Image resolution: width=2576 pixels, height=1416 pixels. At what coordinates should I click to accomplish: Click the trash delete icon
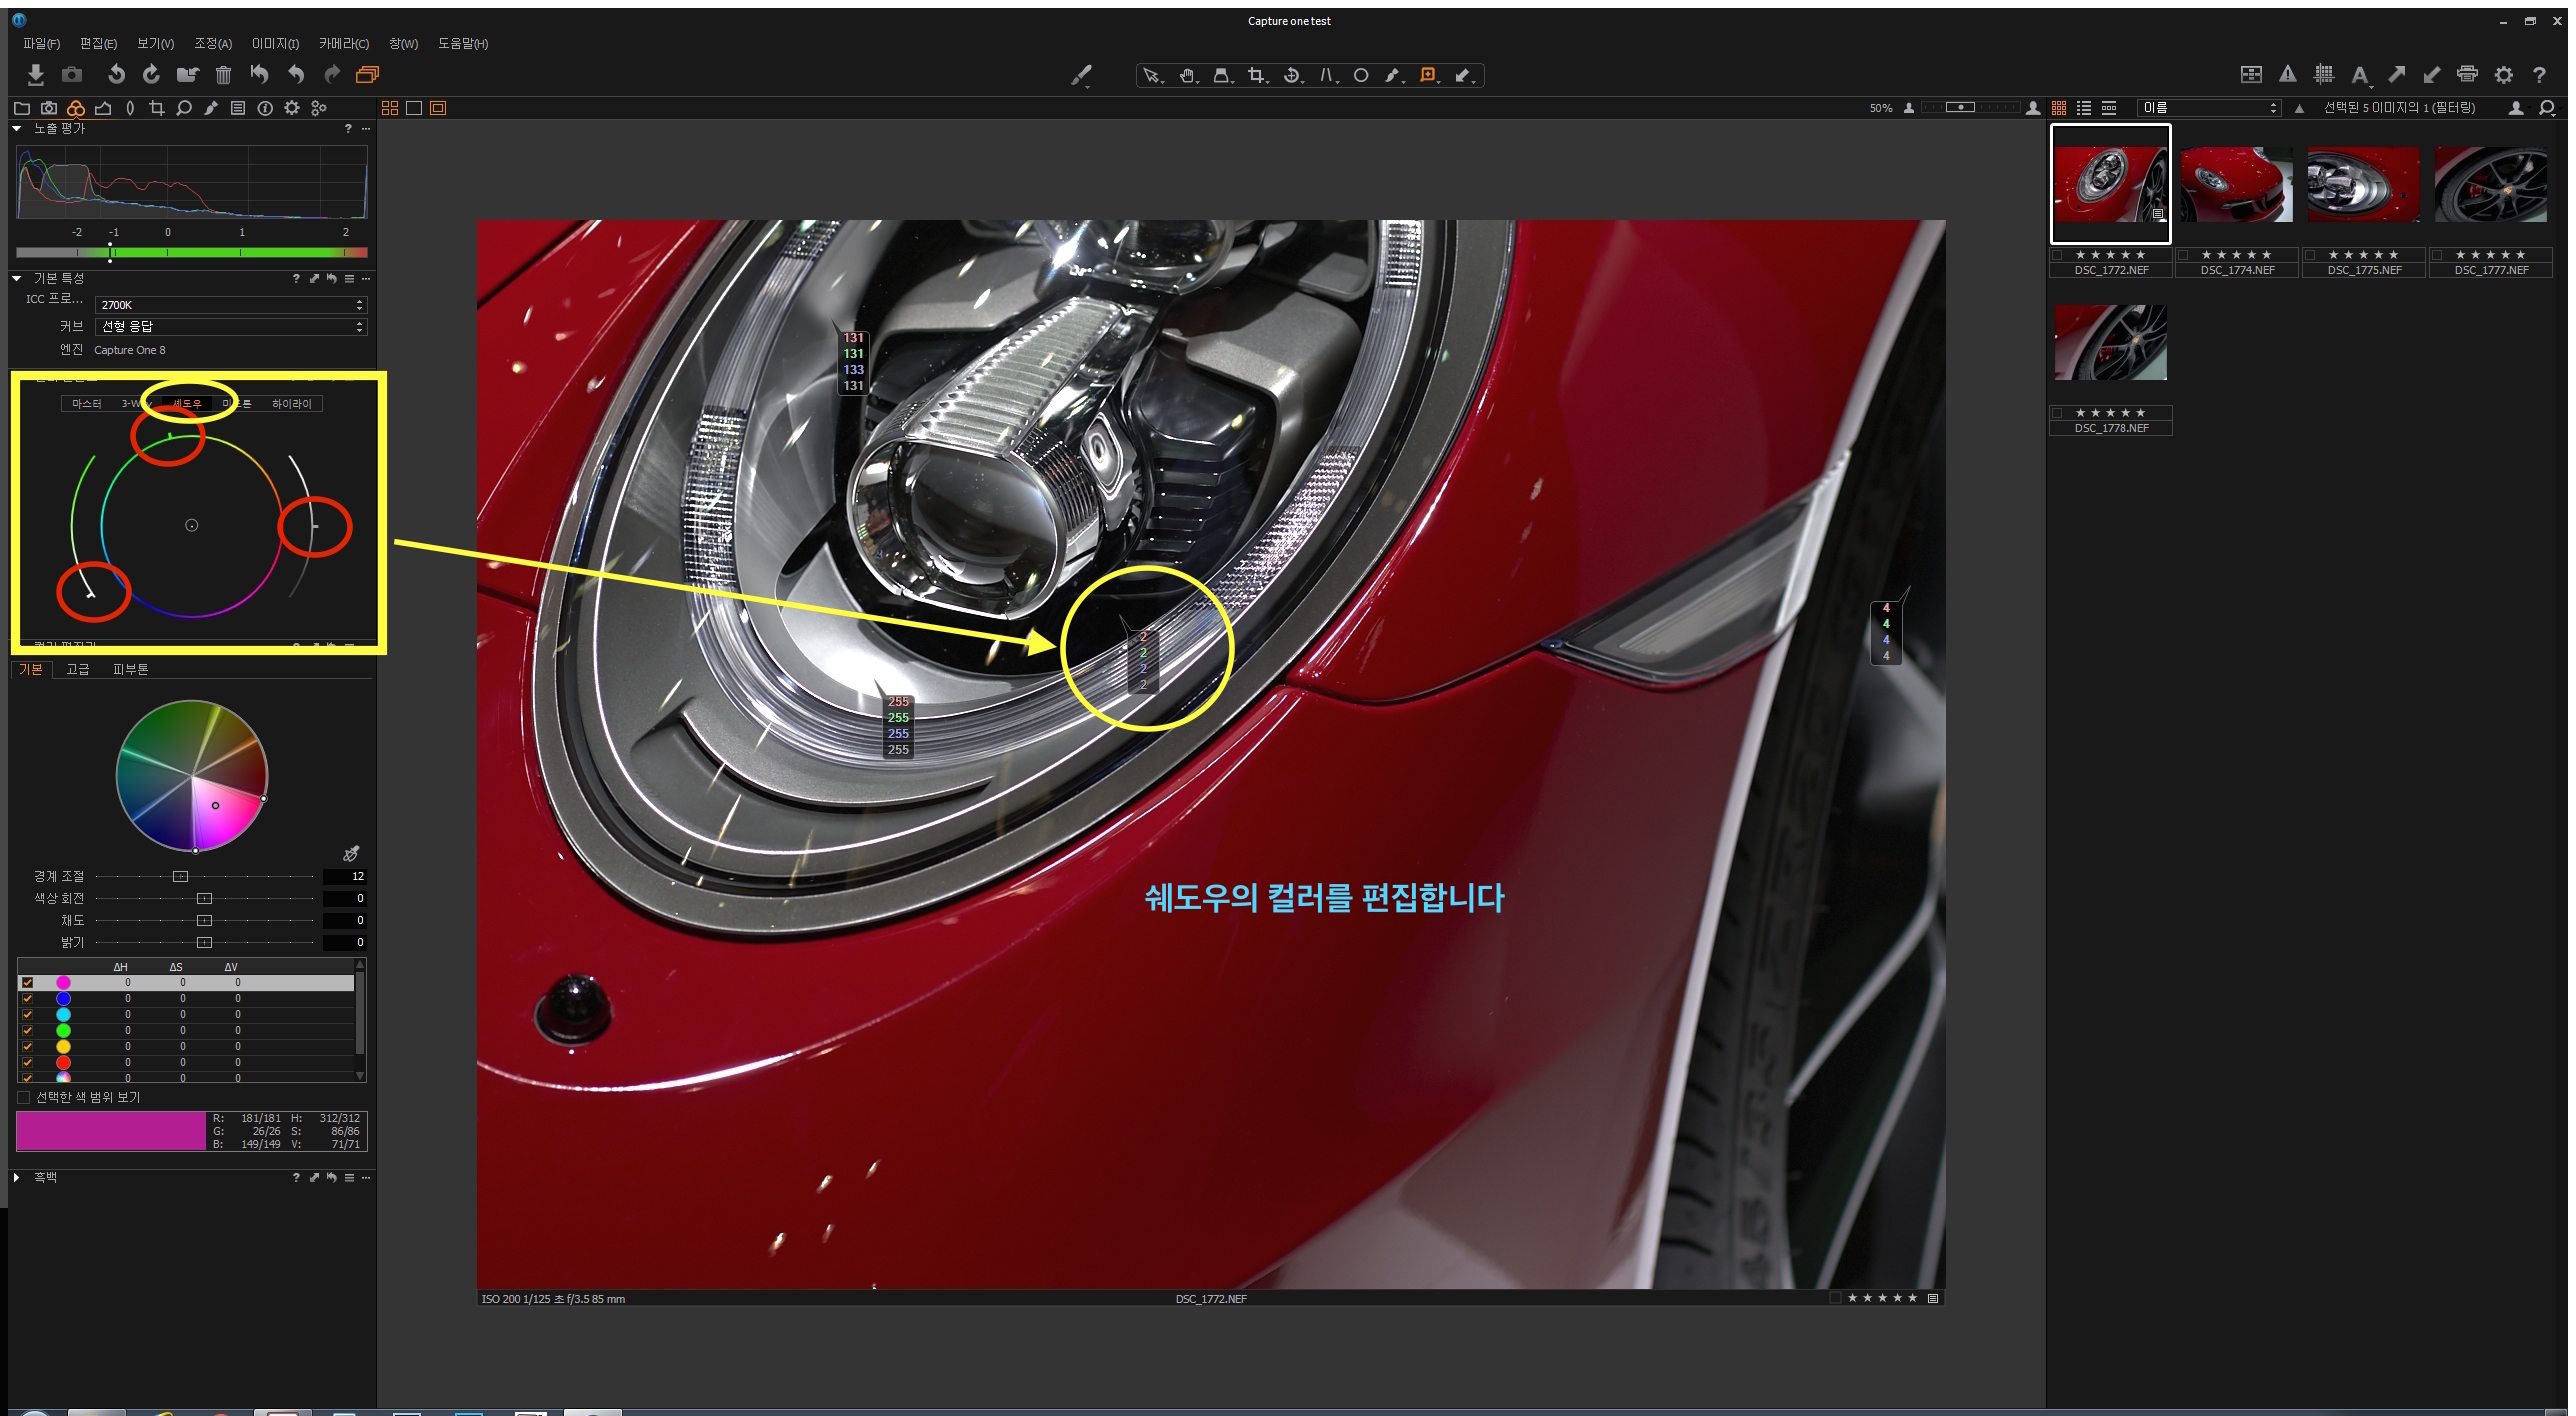point(223,74)
